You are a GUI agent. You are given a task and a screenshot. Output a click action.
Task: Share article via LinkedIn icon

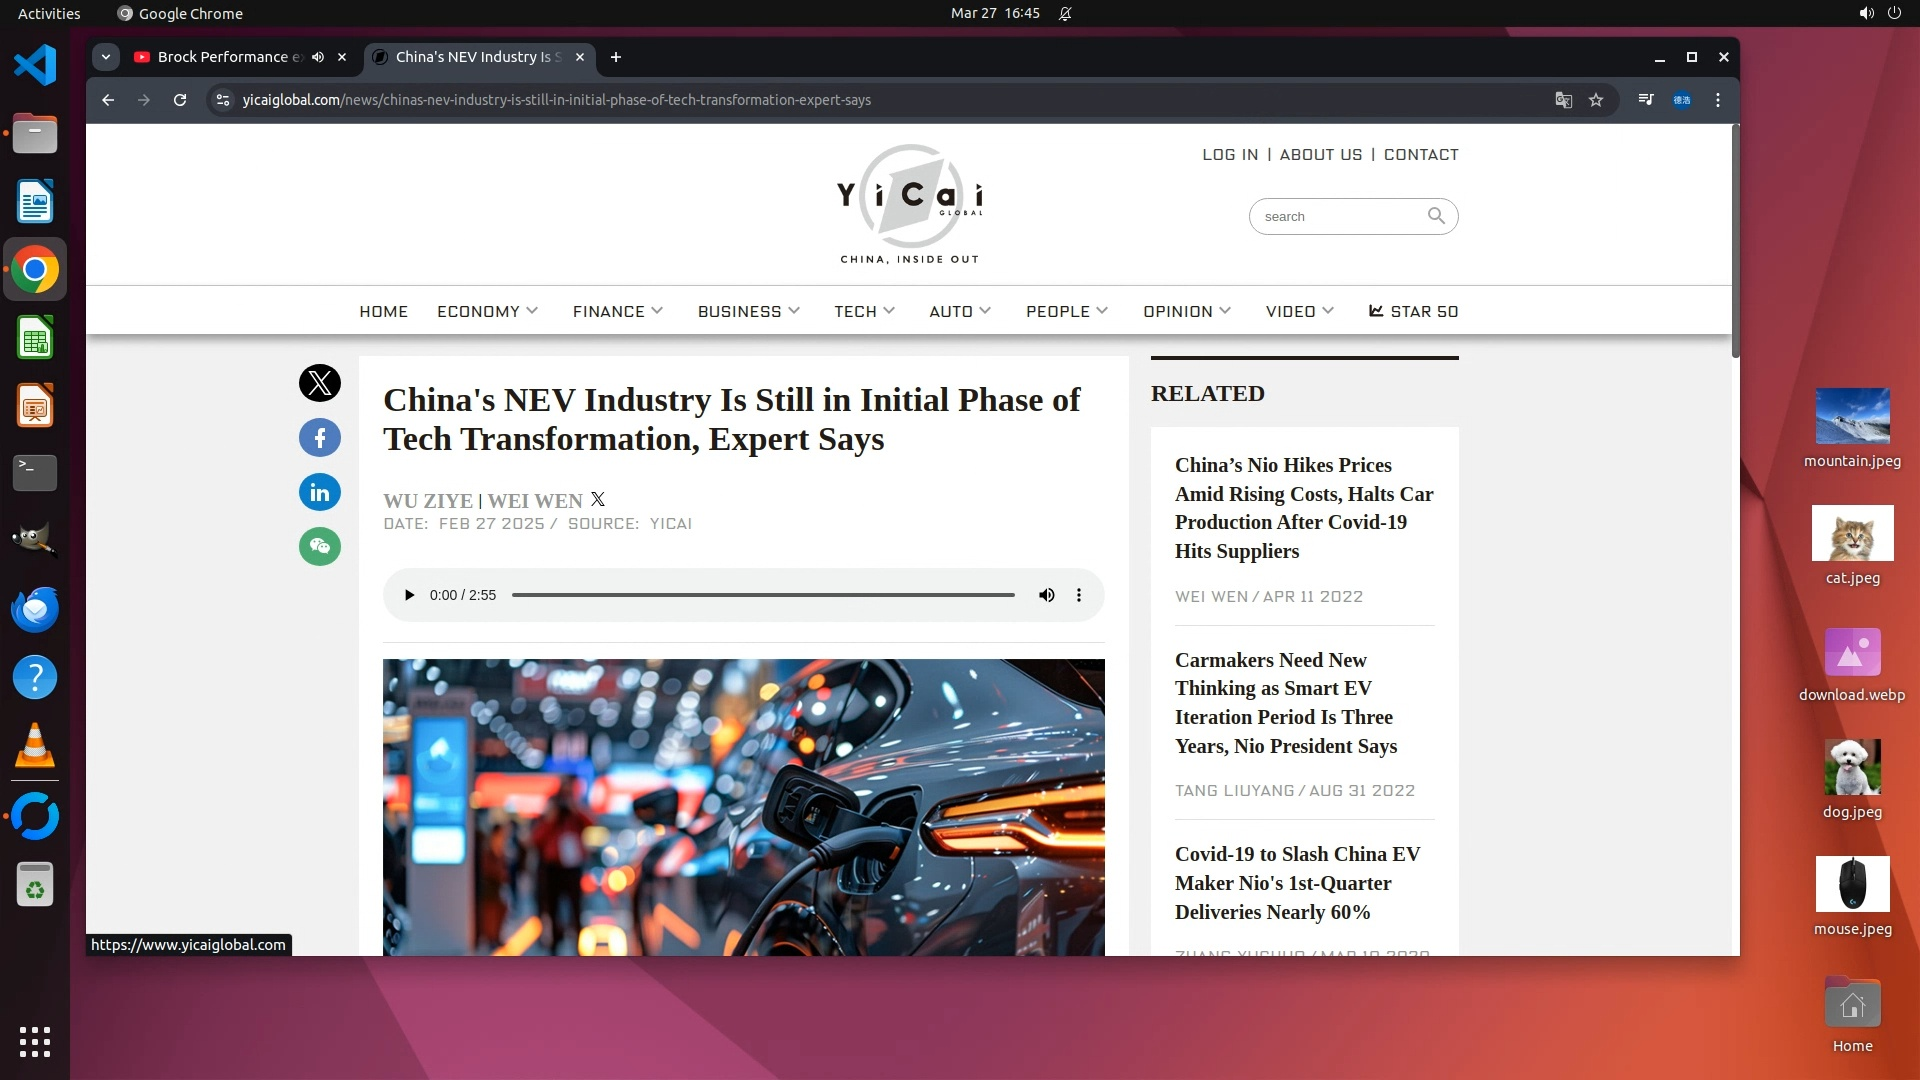coord(319,492)
